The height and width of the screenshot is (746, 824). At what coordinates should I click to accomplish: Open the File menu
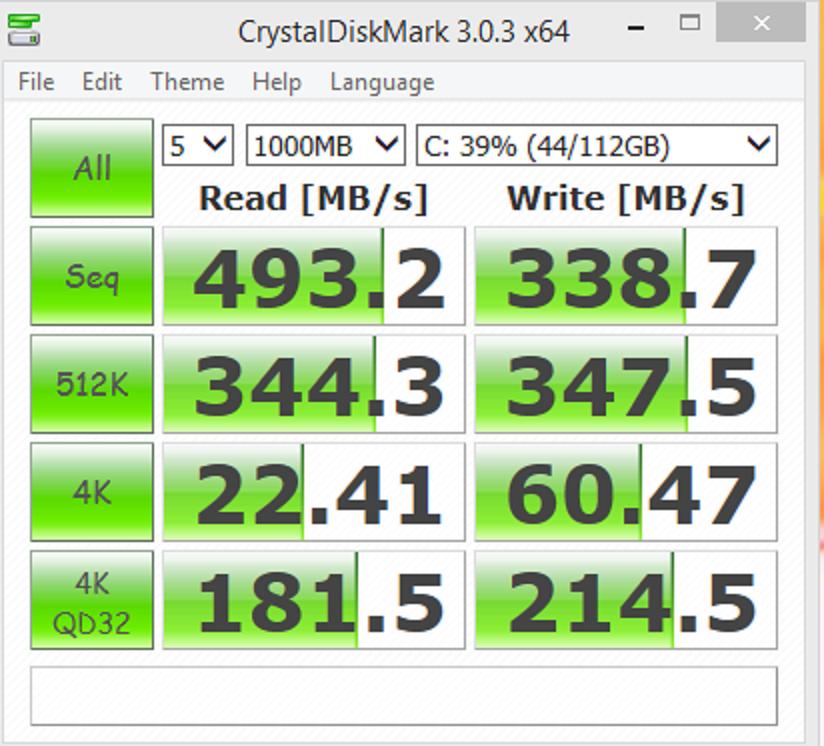[x=36, y=82]
